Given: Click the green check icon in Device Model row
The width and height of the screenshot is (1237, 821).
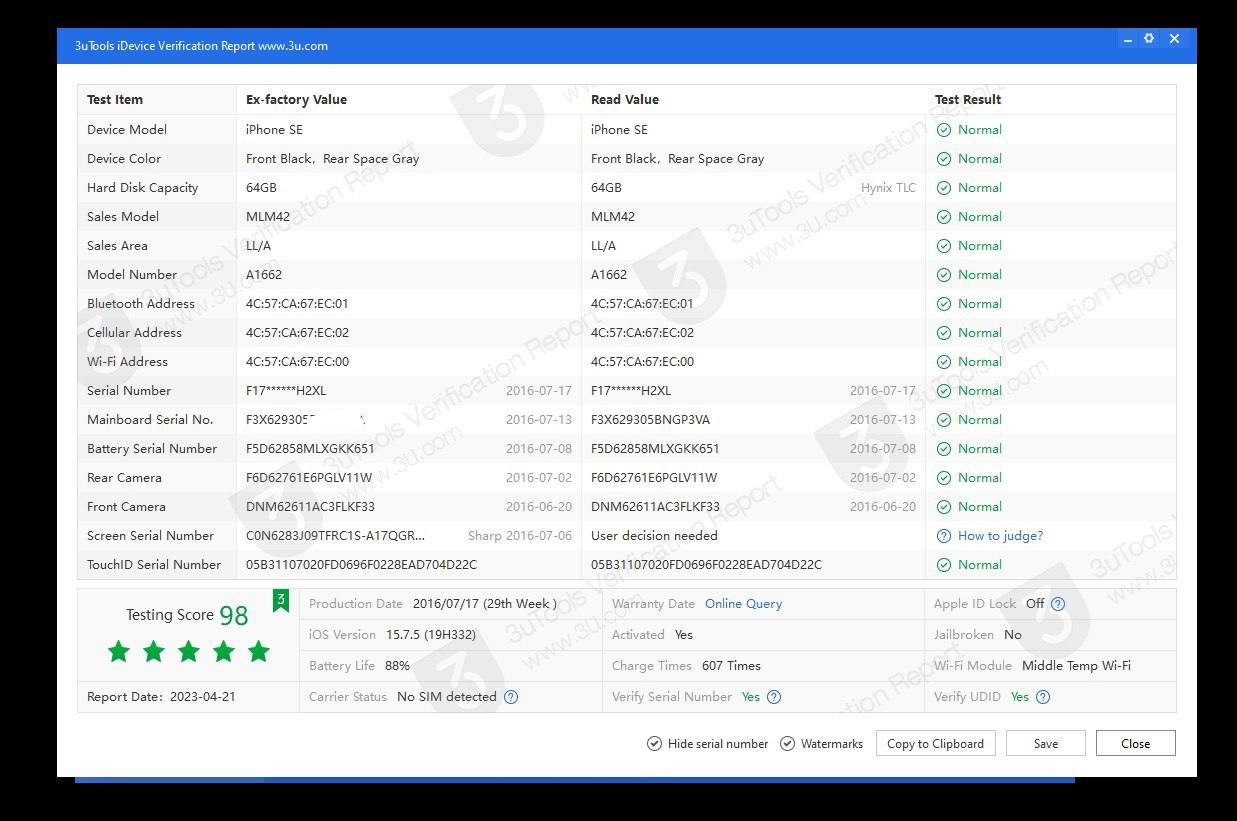Looking at the screenshot, I should (943, 130).
